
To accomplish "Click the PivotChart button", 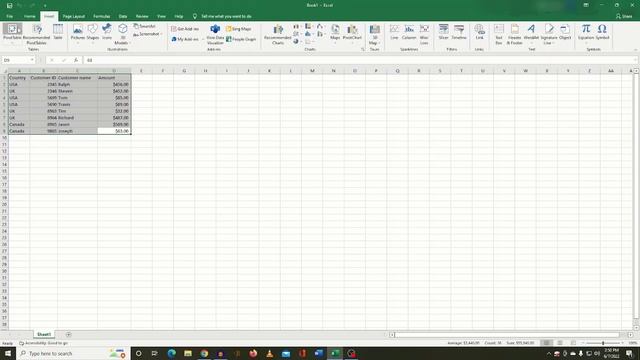I will click(x=352, y=33).
